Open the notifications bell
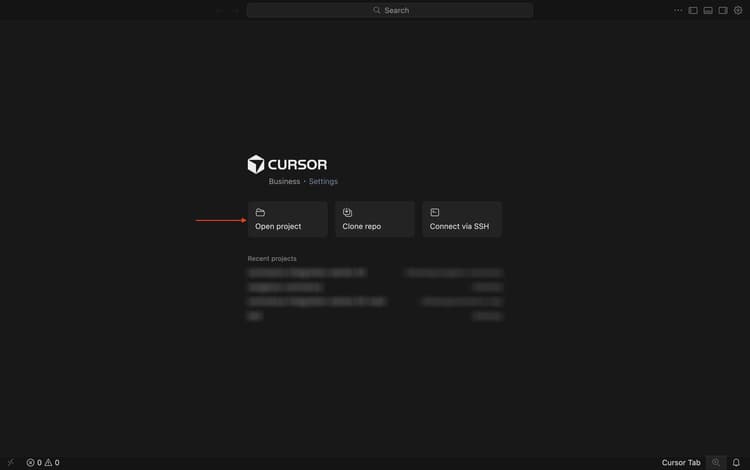750x470 pixels. (736, 462)
